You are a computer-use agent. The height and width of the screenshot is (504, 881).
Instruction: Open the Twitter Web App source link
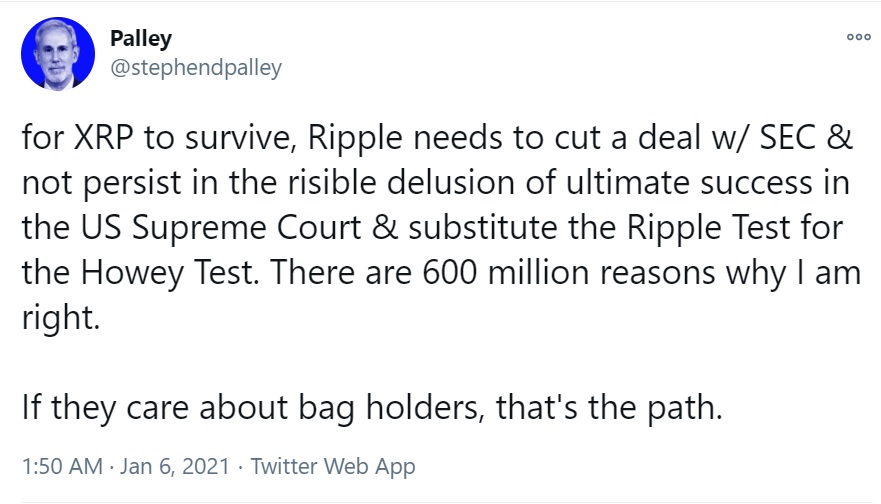click(333, 467)
